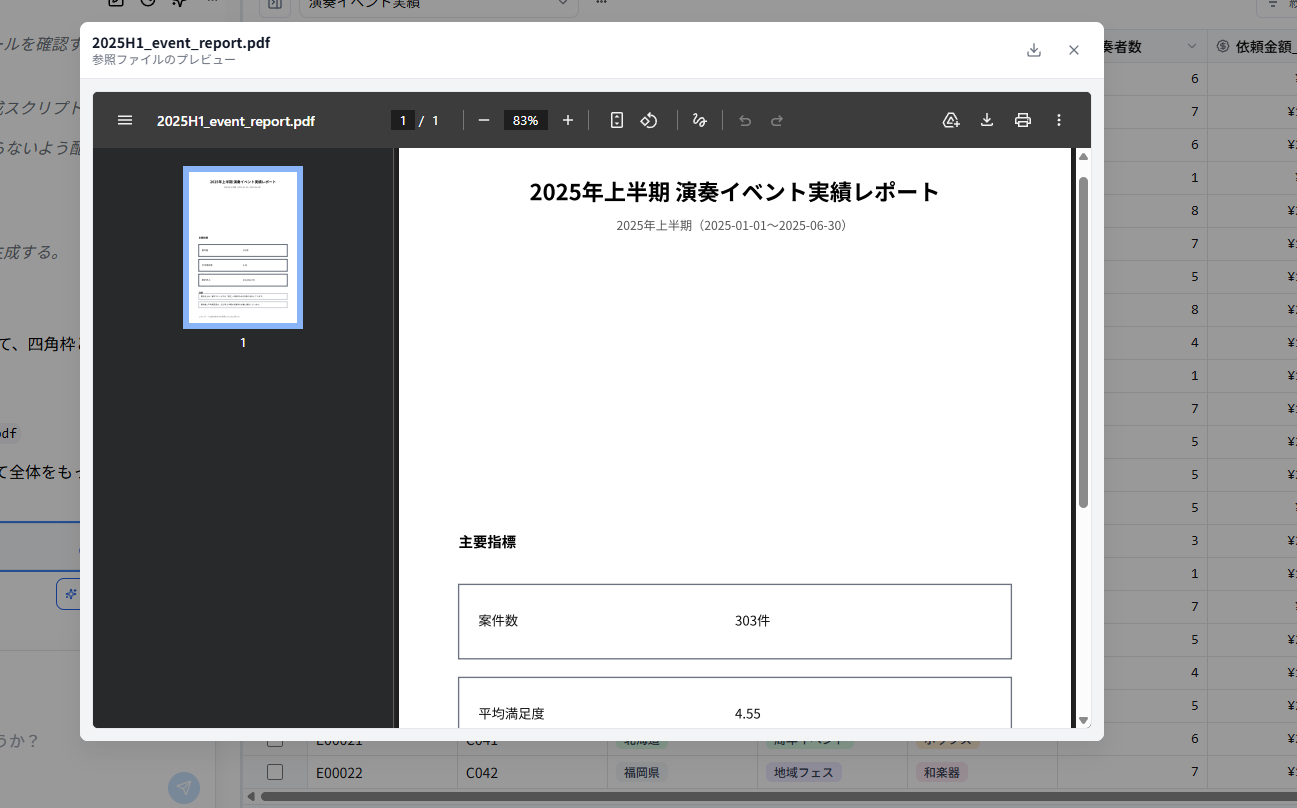Screen dimensions: 1297x808
Task: Click the 参照ファイルのプレビュー subtitle
Action: [x=164, y=60]
